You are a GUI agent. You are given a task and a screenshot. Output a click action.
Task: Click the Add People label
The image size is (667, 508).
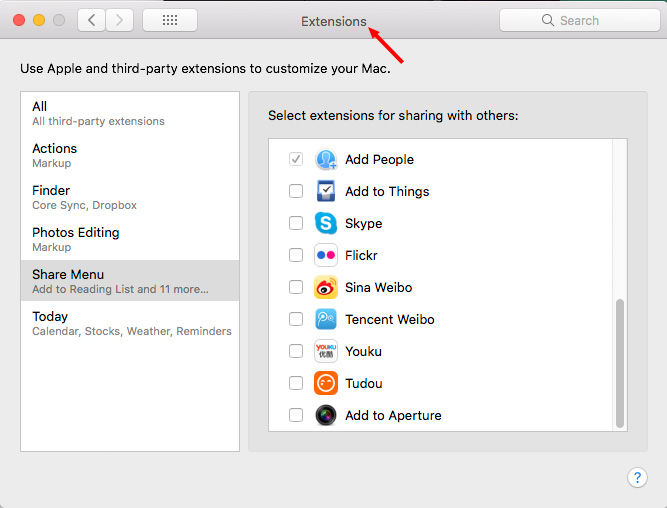(379, 160)
